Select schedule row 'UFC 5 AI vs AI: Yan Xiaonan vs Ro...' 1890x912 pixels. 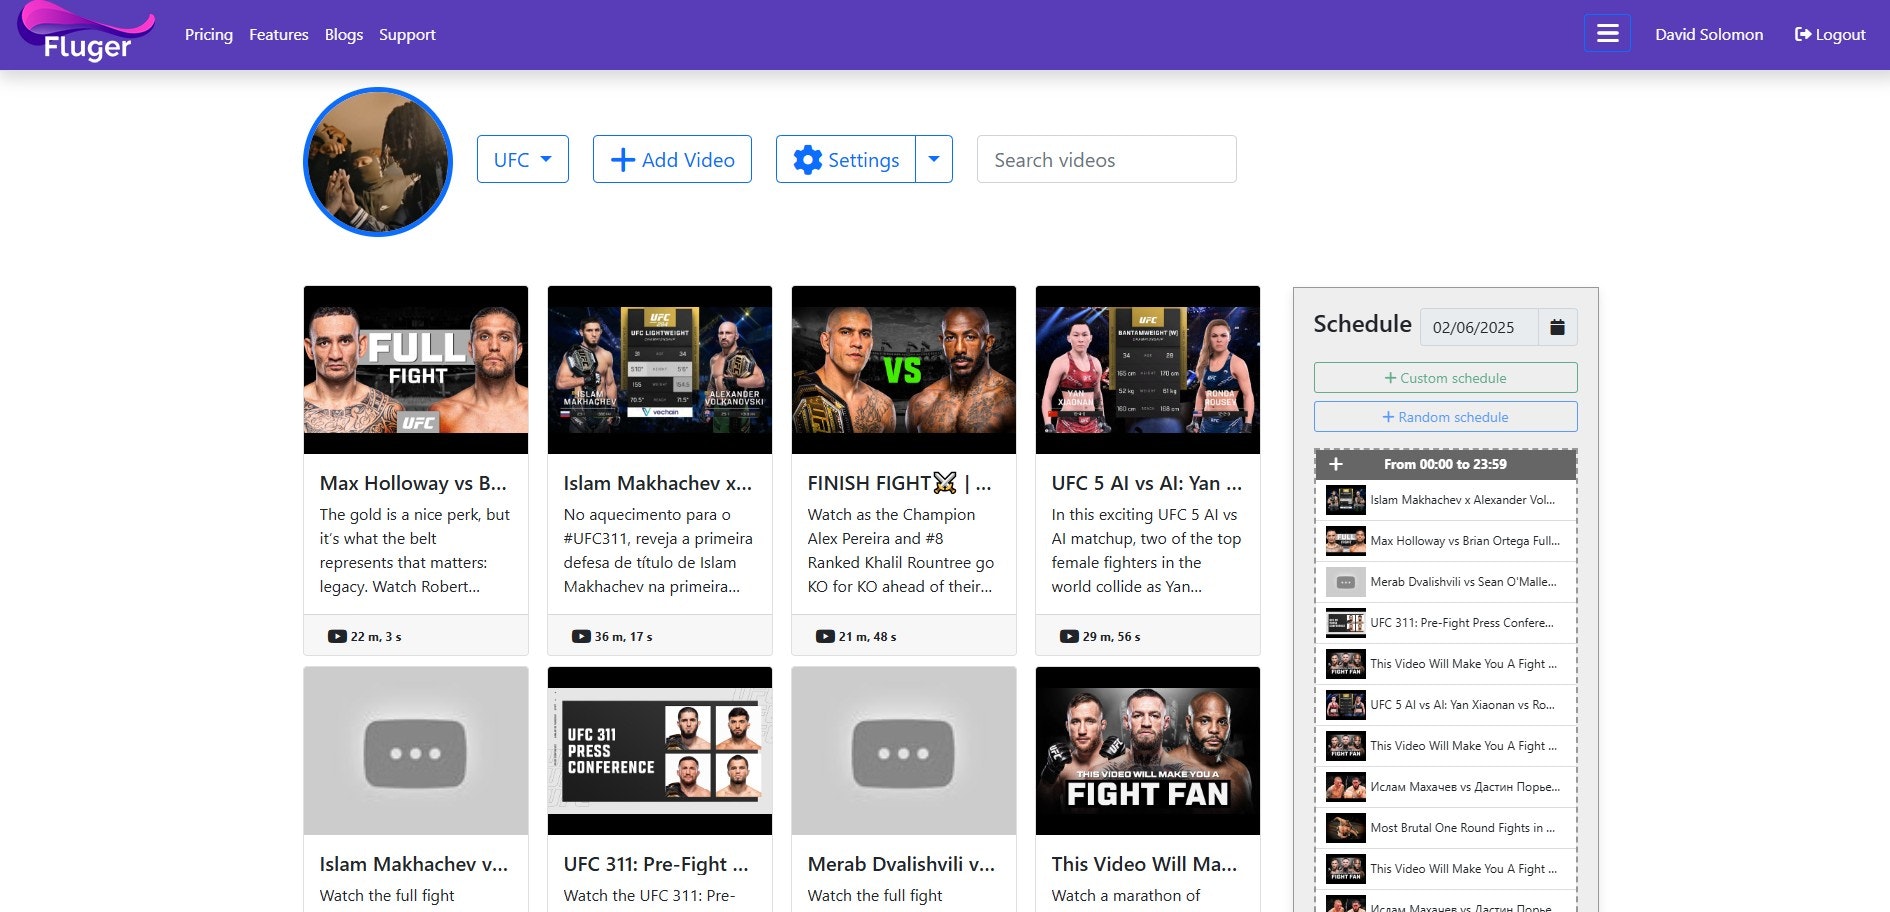1446,705
